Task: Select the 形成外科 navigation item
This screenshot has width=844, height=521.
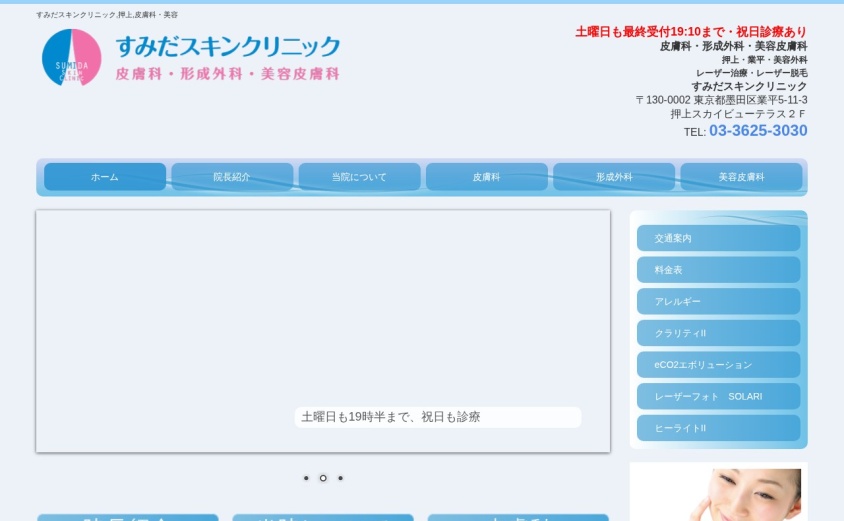Action: pos(614,177)
